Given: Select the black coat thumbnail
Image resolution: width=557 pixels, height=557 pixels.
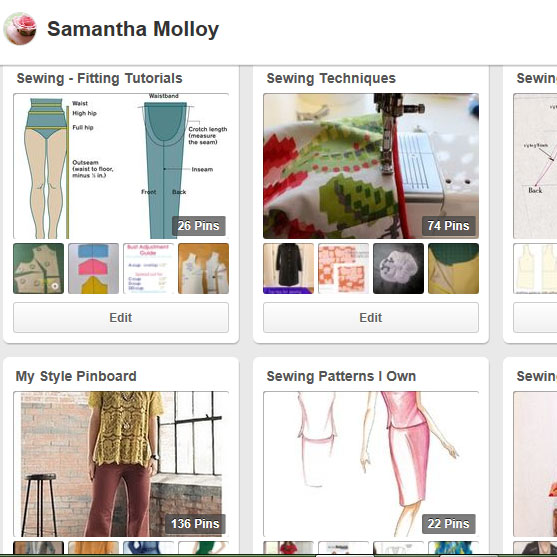Looking at the screenshot, I should pyautogui.click(x=288, y=269).
